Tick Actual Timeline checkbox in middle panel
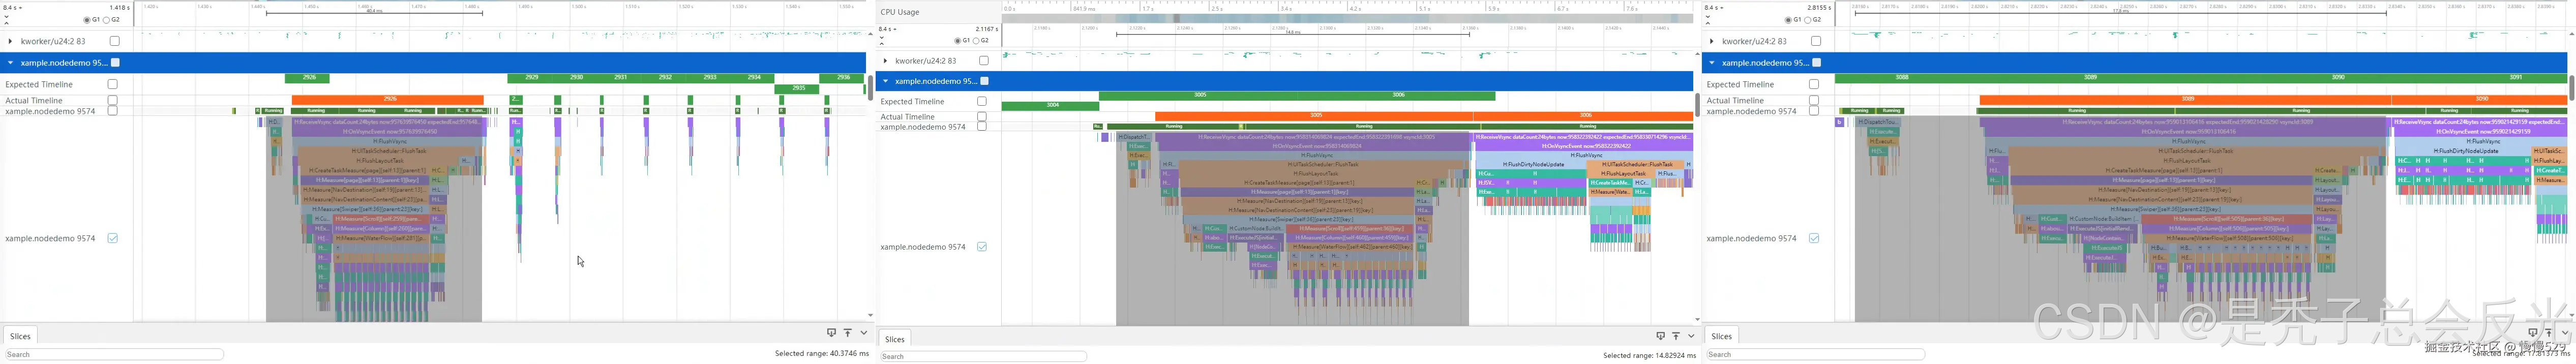The height and width of the screenshot is (364, 2576). [982, 116]
